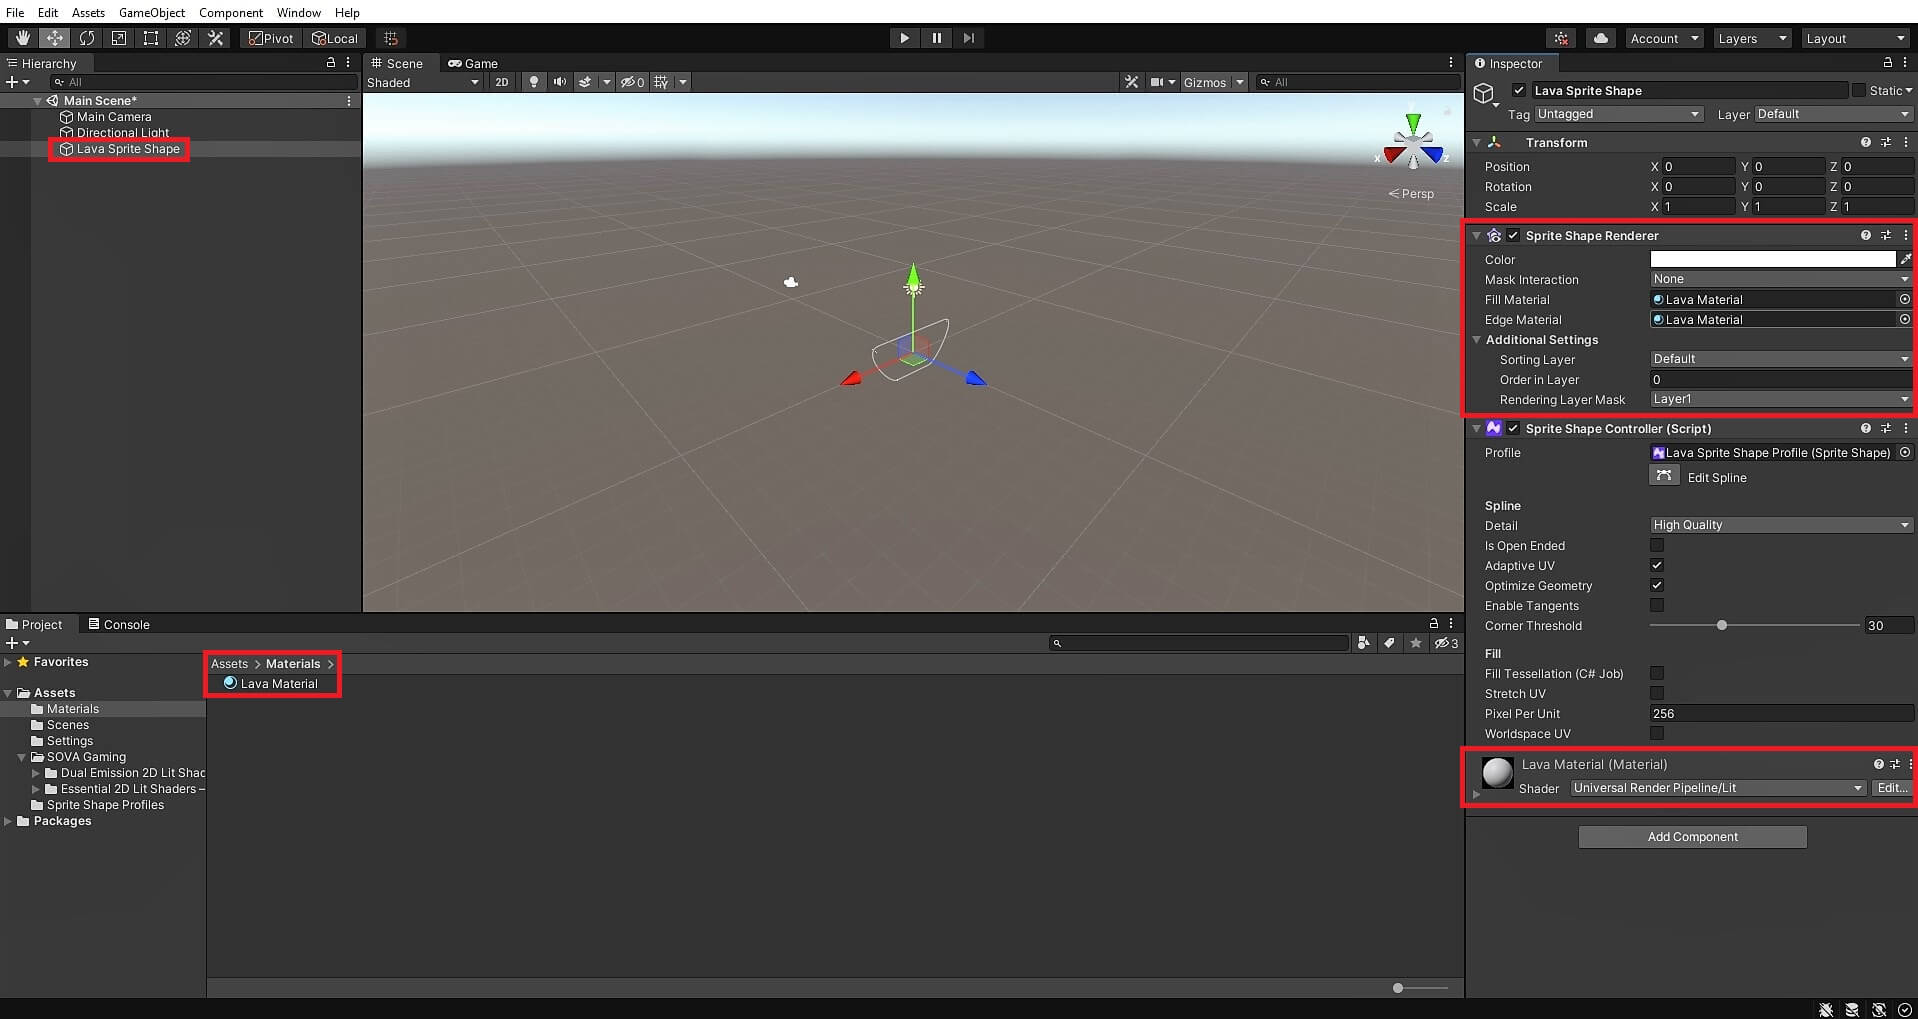The image size is (1918, 1019).
Task: Toggle the Pivot handle position button
Action: point(271,38)
